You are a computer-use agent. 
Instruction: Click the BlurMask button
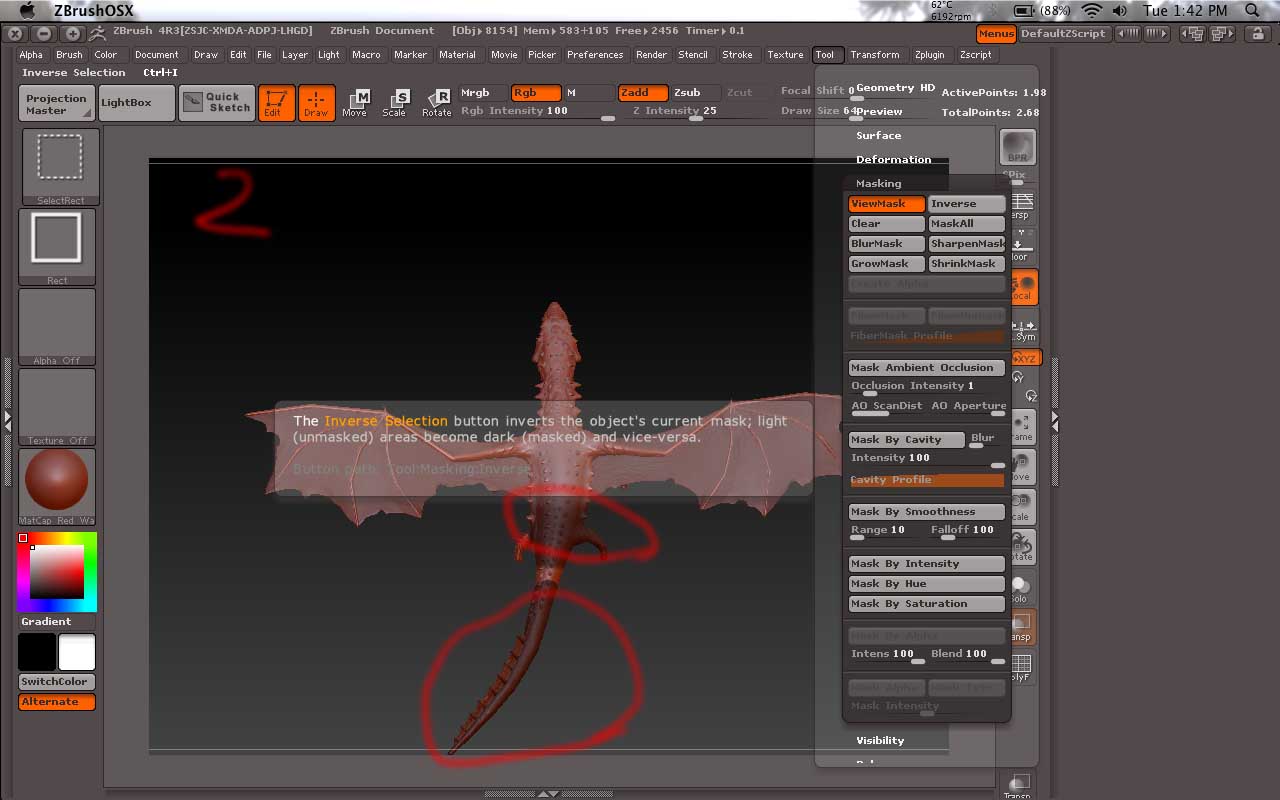point(885,243)
